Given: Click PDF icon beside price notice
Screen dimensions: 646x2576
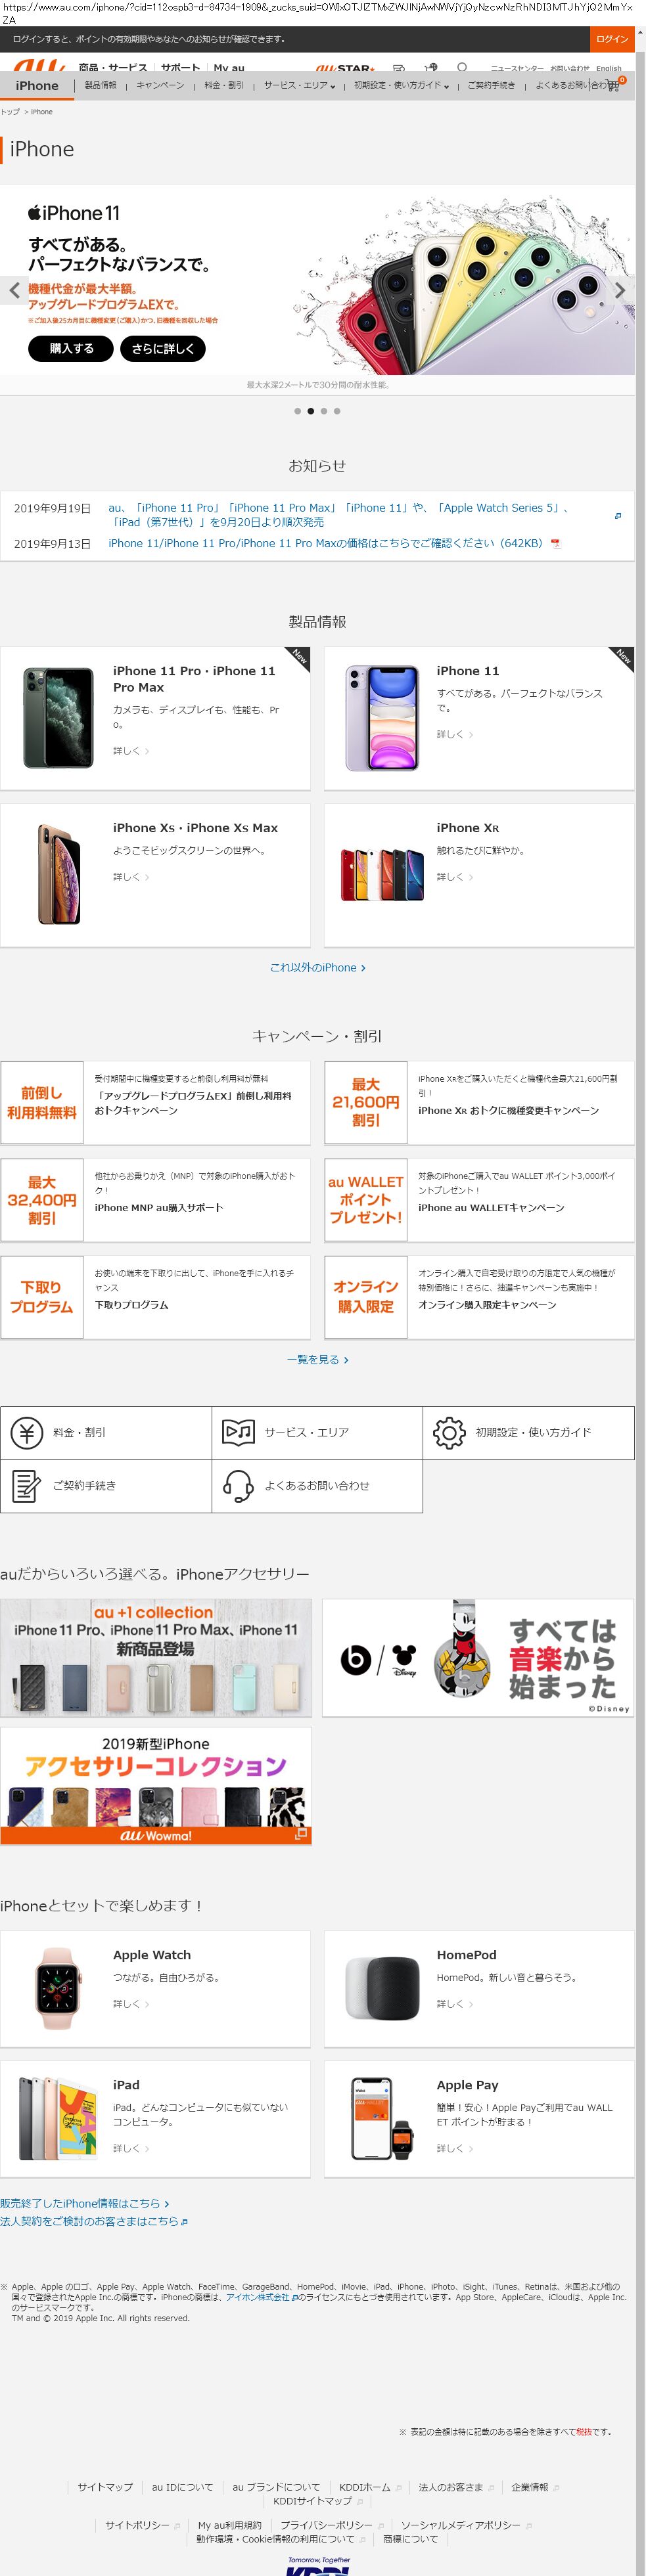Looking at the screenshot, I should point(556,544).
